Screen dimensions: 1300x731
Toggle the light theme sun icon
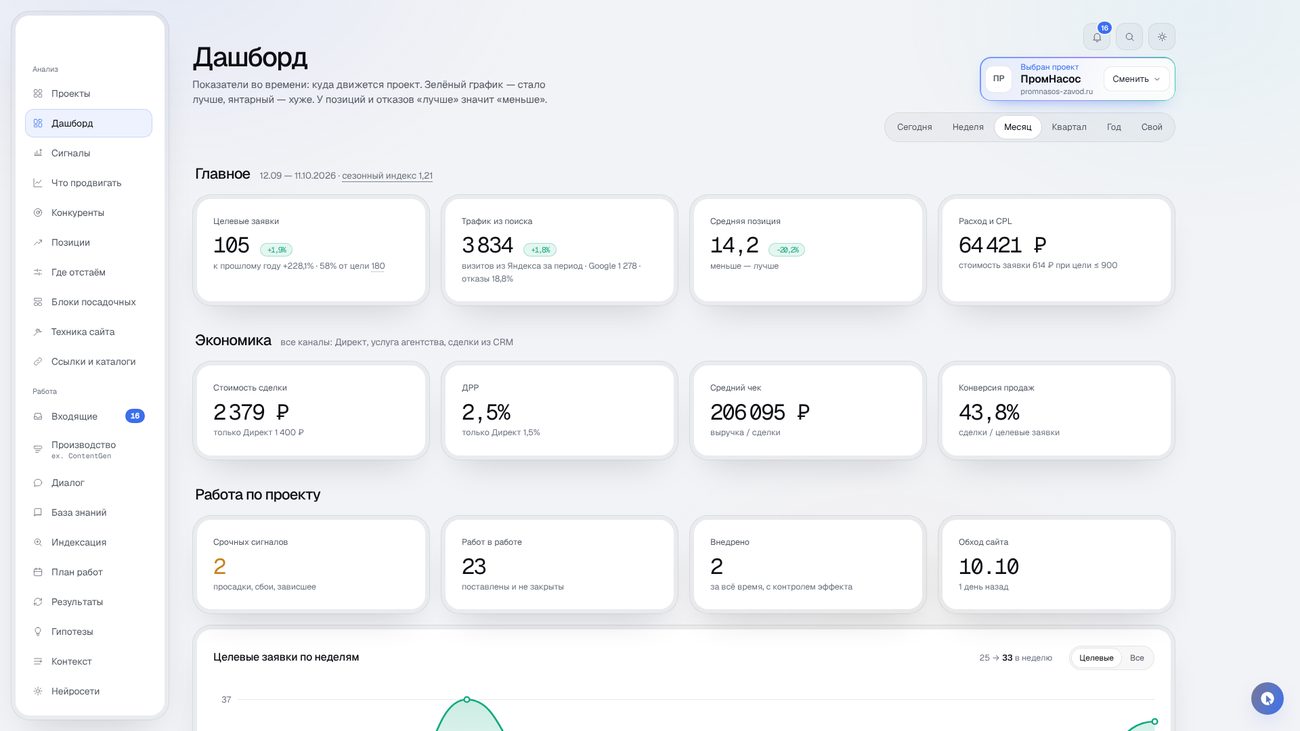[x=1162, y=37]
